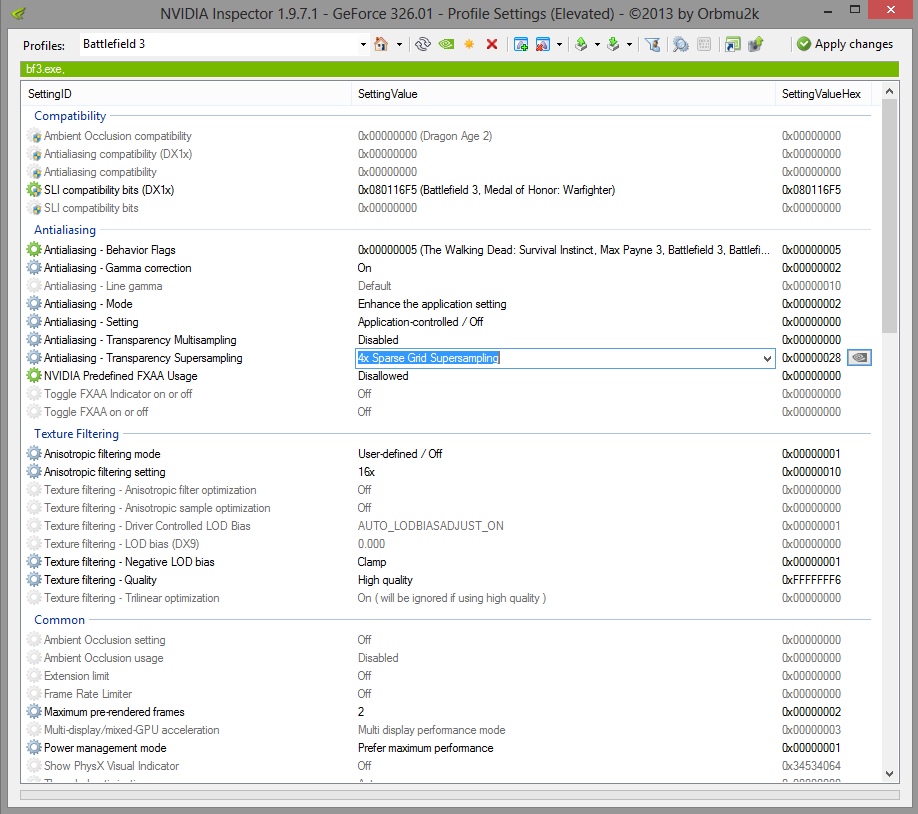This screenshot has height=814, width=918.
Task: Select the Anisotropic filtering setting row
Action: (449, 471)
